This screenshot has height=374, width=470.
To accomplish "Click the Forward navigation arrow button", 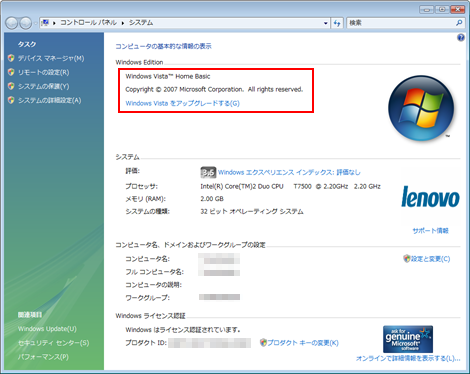I will pos(26,23).
